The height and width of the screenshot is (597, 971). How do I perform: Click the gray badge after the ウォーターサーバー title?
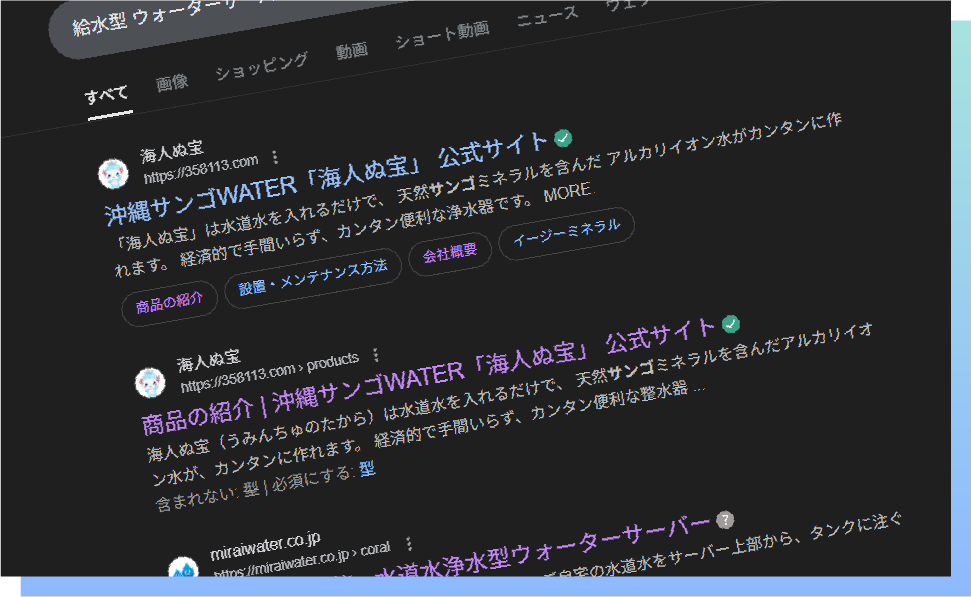(725, 519)
